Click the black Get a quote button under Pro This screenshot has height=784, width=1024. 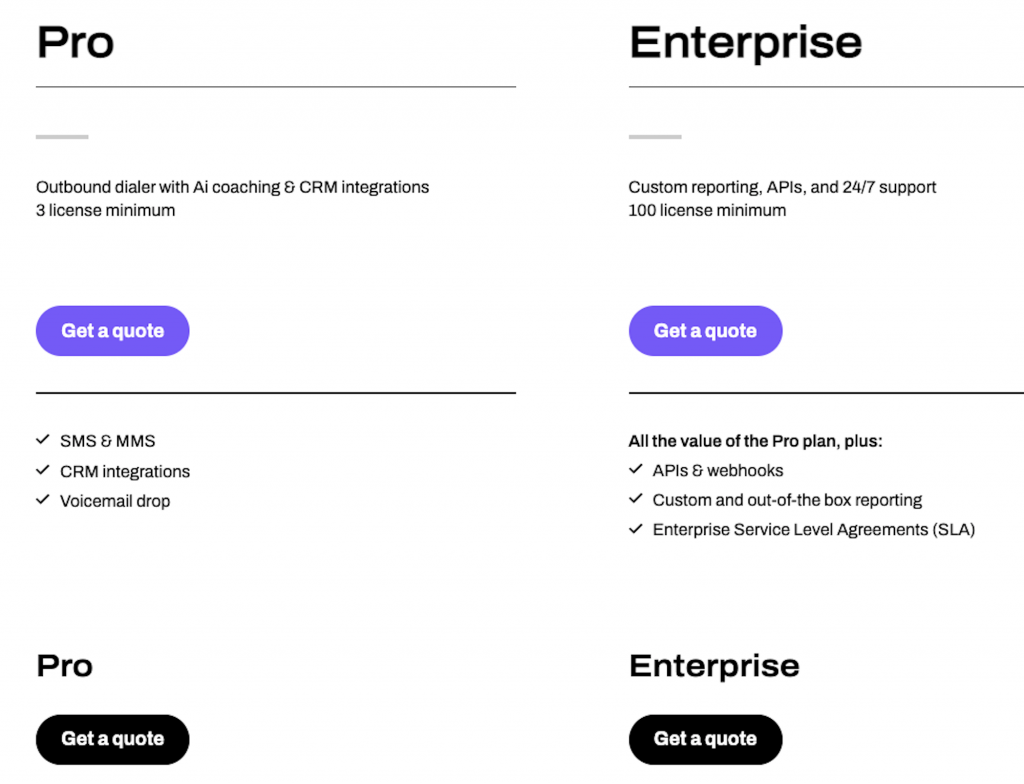pos(112,739)
